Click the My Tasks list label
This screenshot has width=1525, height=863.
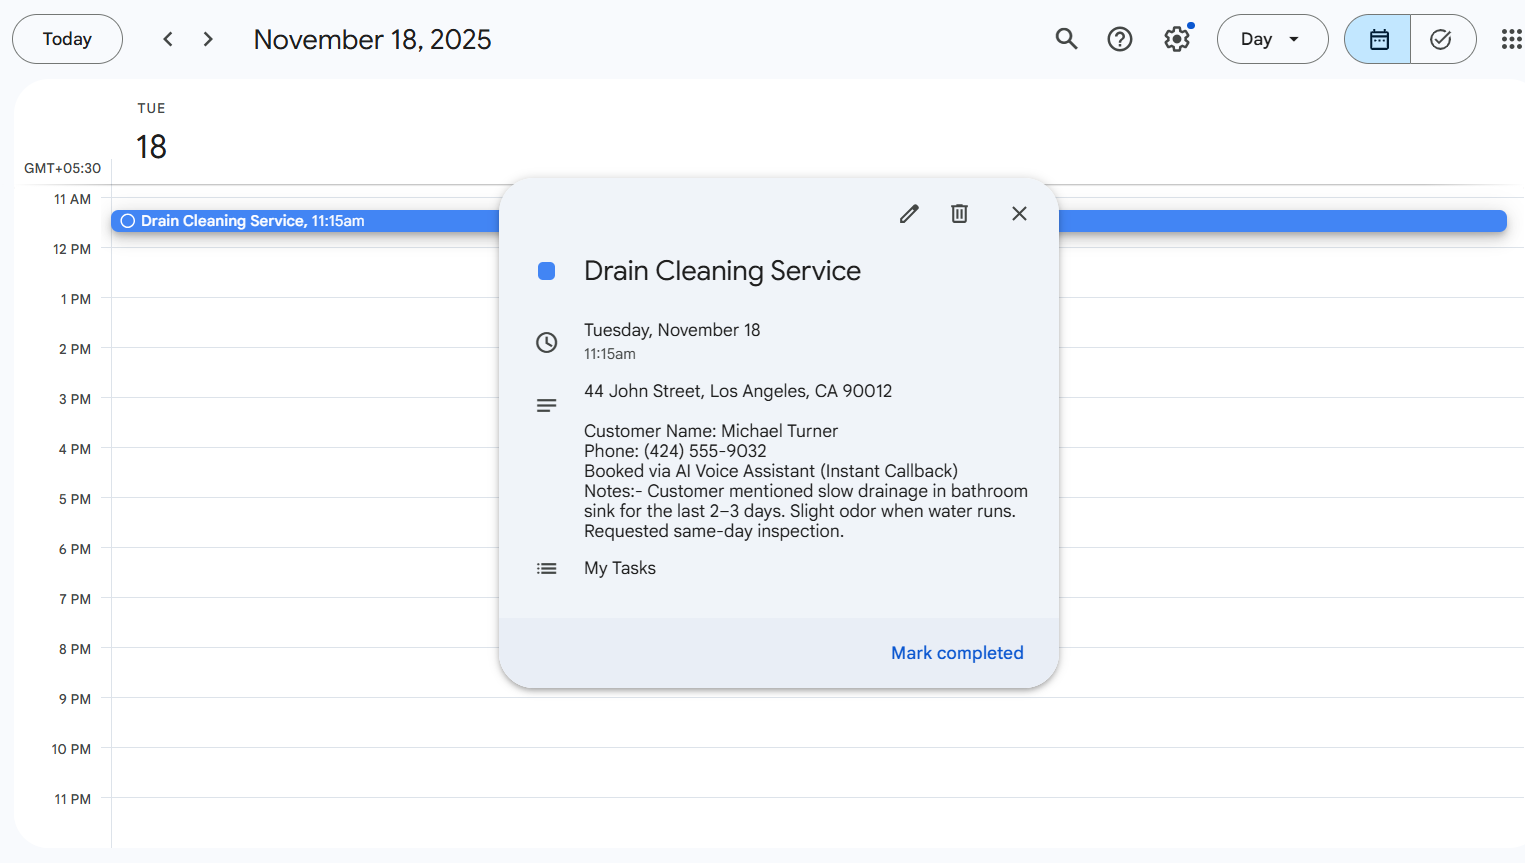[x=620, y=568]
